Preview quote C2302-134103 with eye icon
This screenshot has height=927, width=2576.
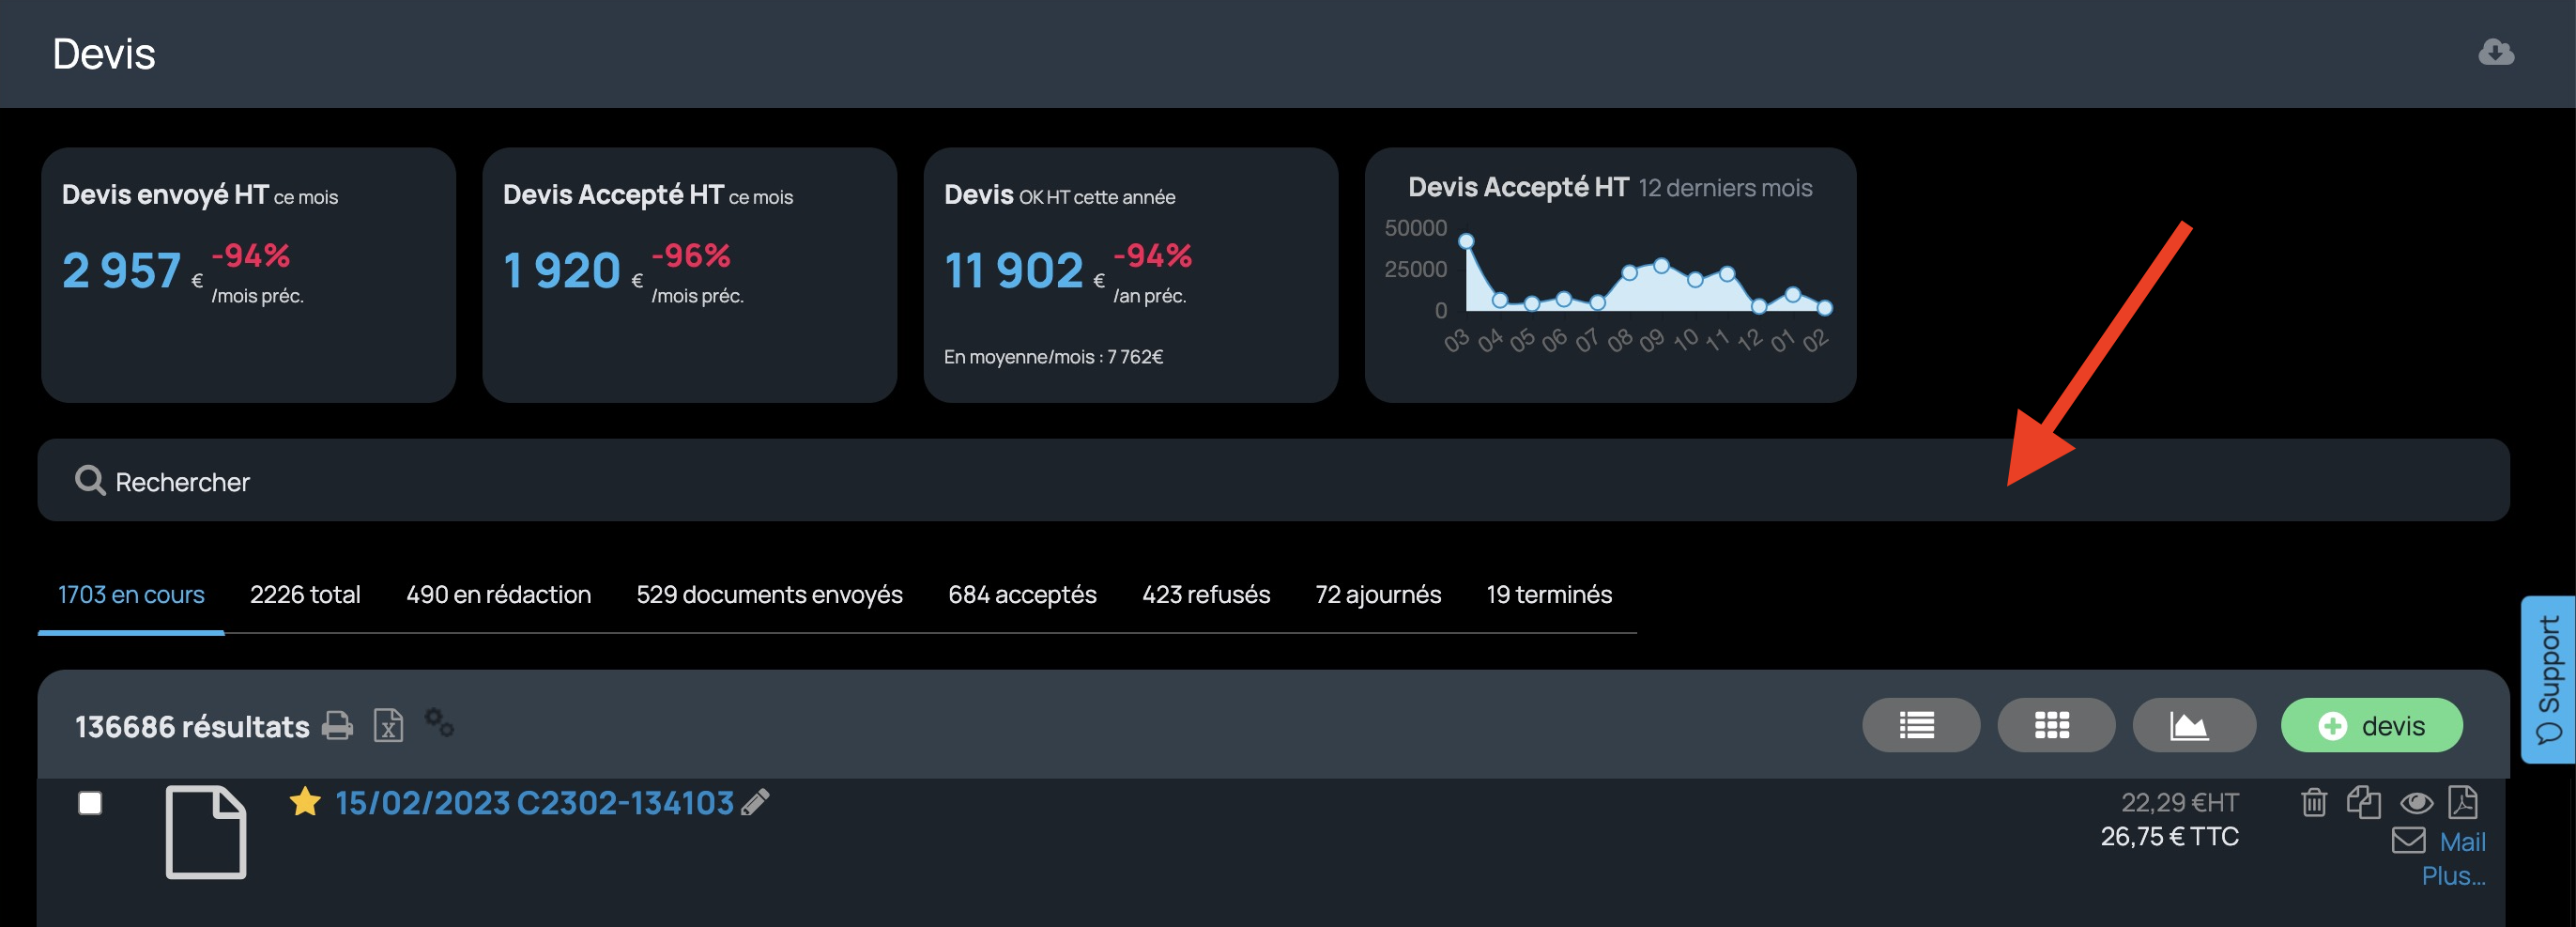click(2416, 802)
